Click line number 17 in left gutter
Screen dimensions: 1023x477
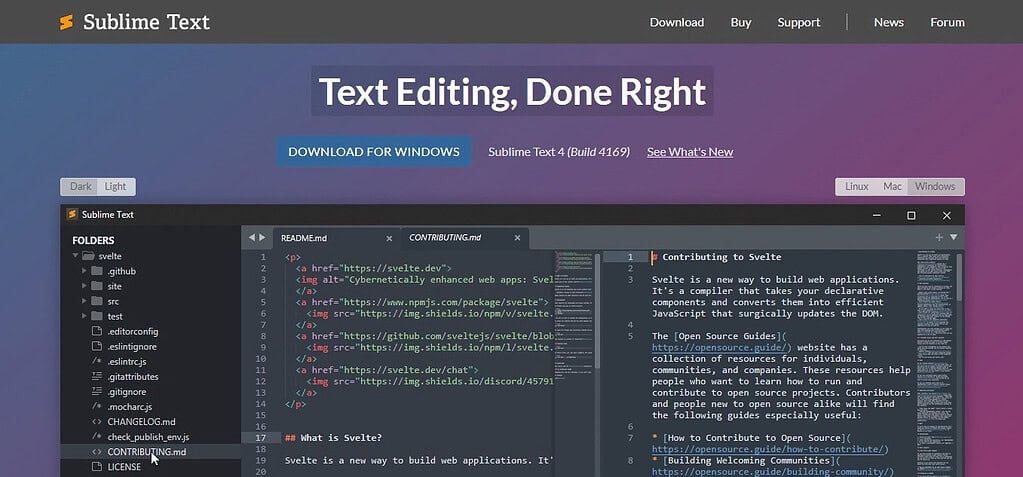pyautogui.click(x=260, y=438)
